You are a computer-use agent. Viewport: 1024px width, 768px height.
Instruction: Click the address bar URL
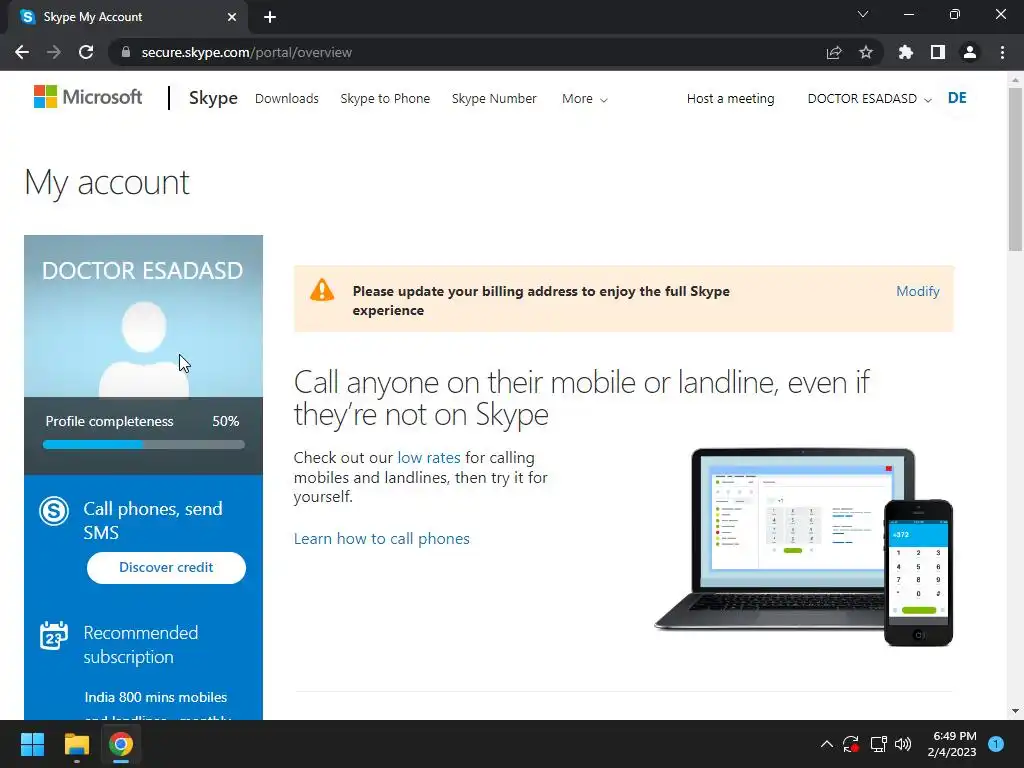coord(247,52)
